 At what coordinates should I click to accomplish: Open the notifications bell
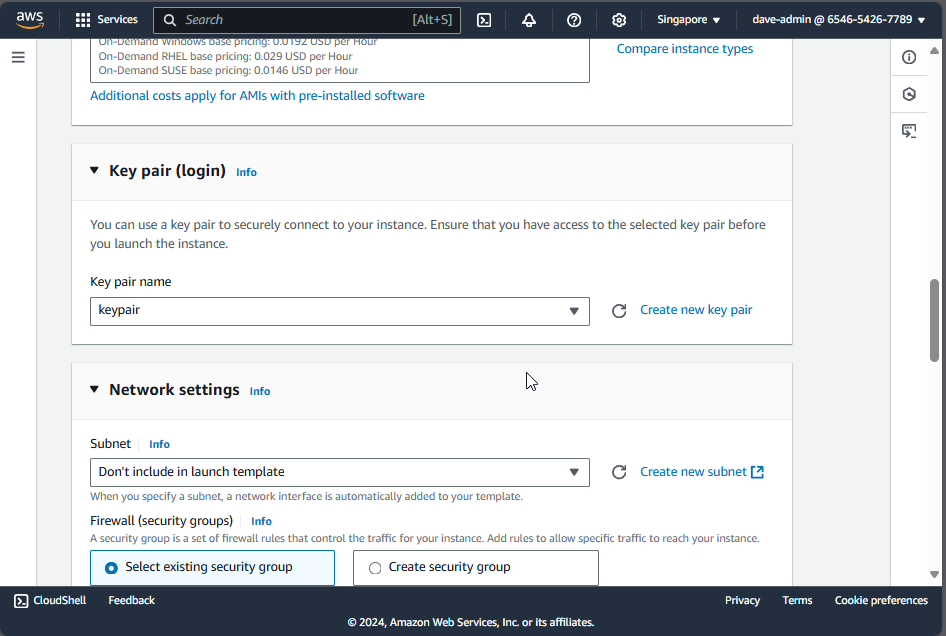pyautogui.click(x=529, y=20)
